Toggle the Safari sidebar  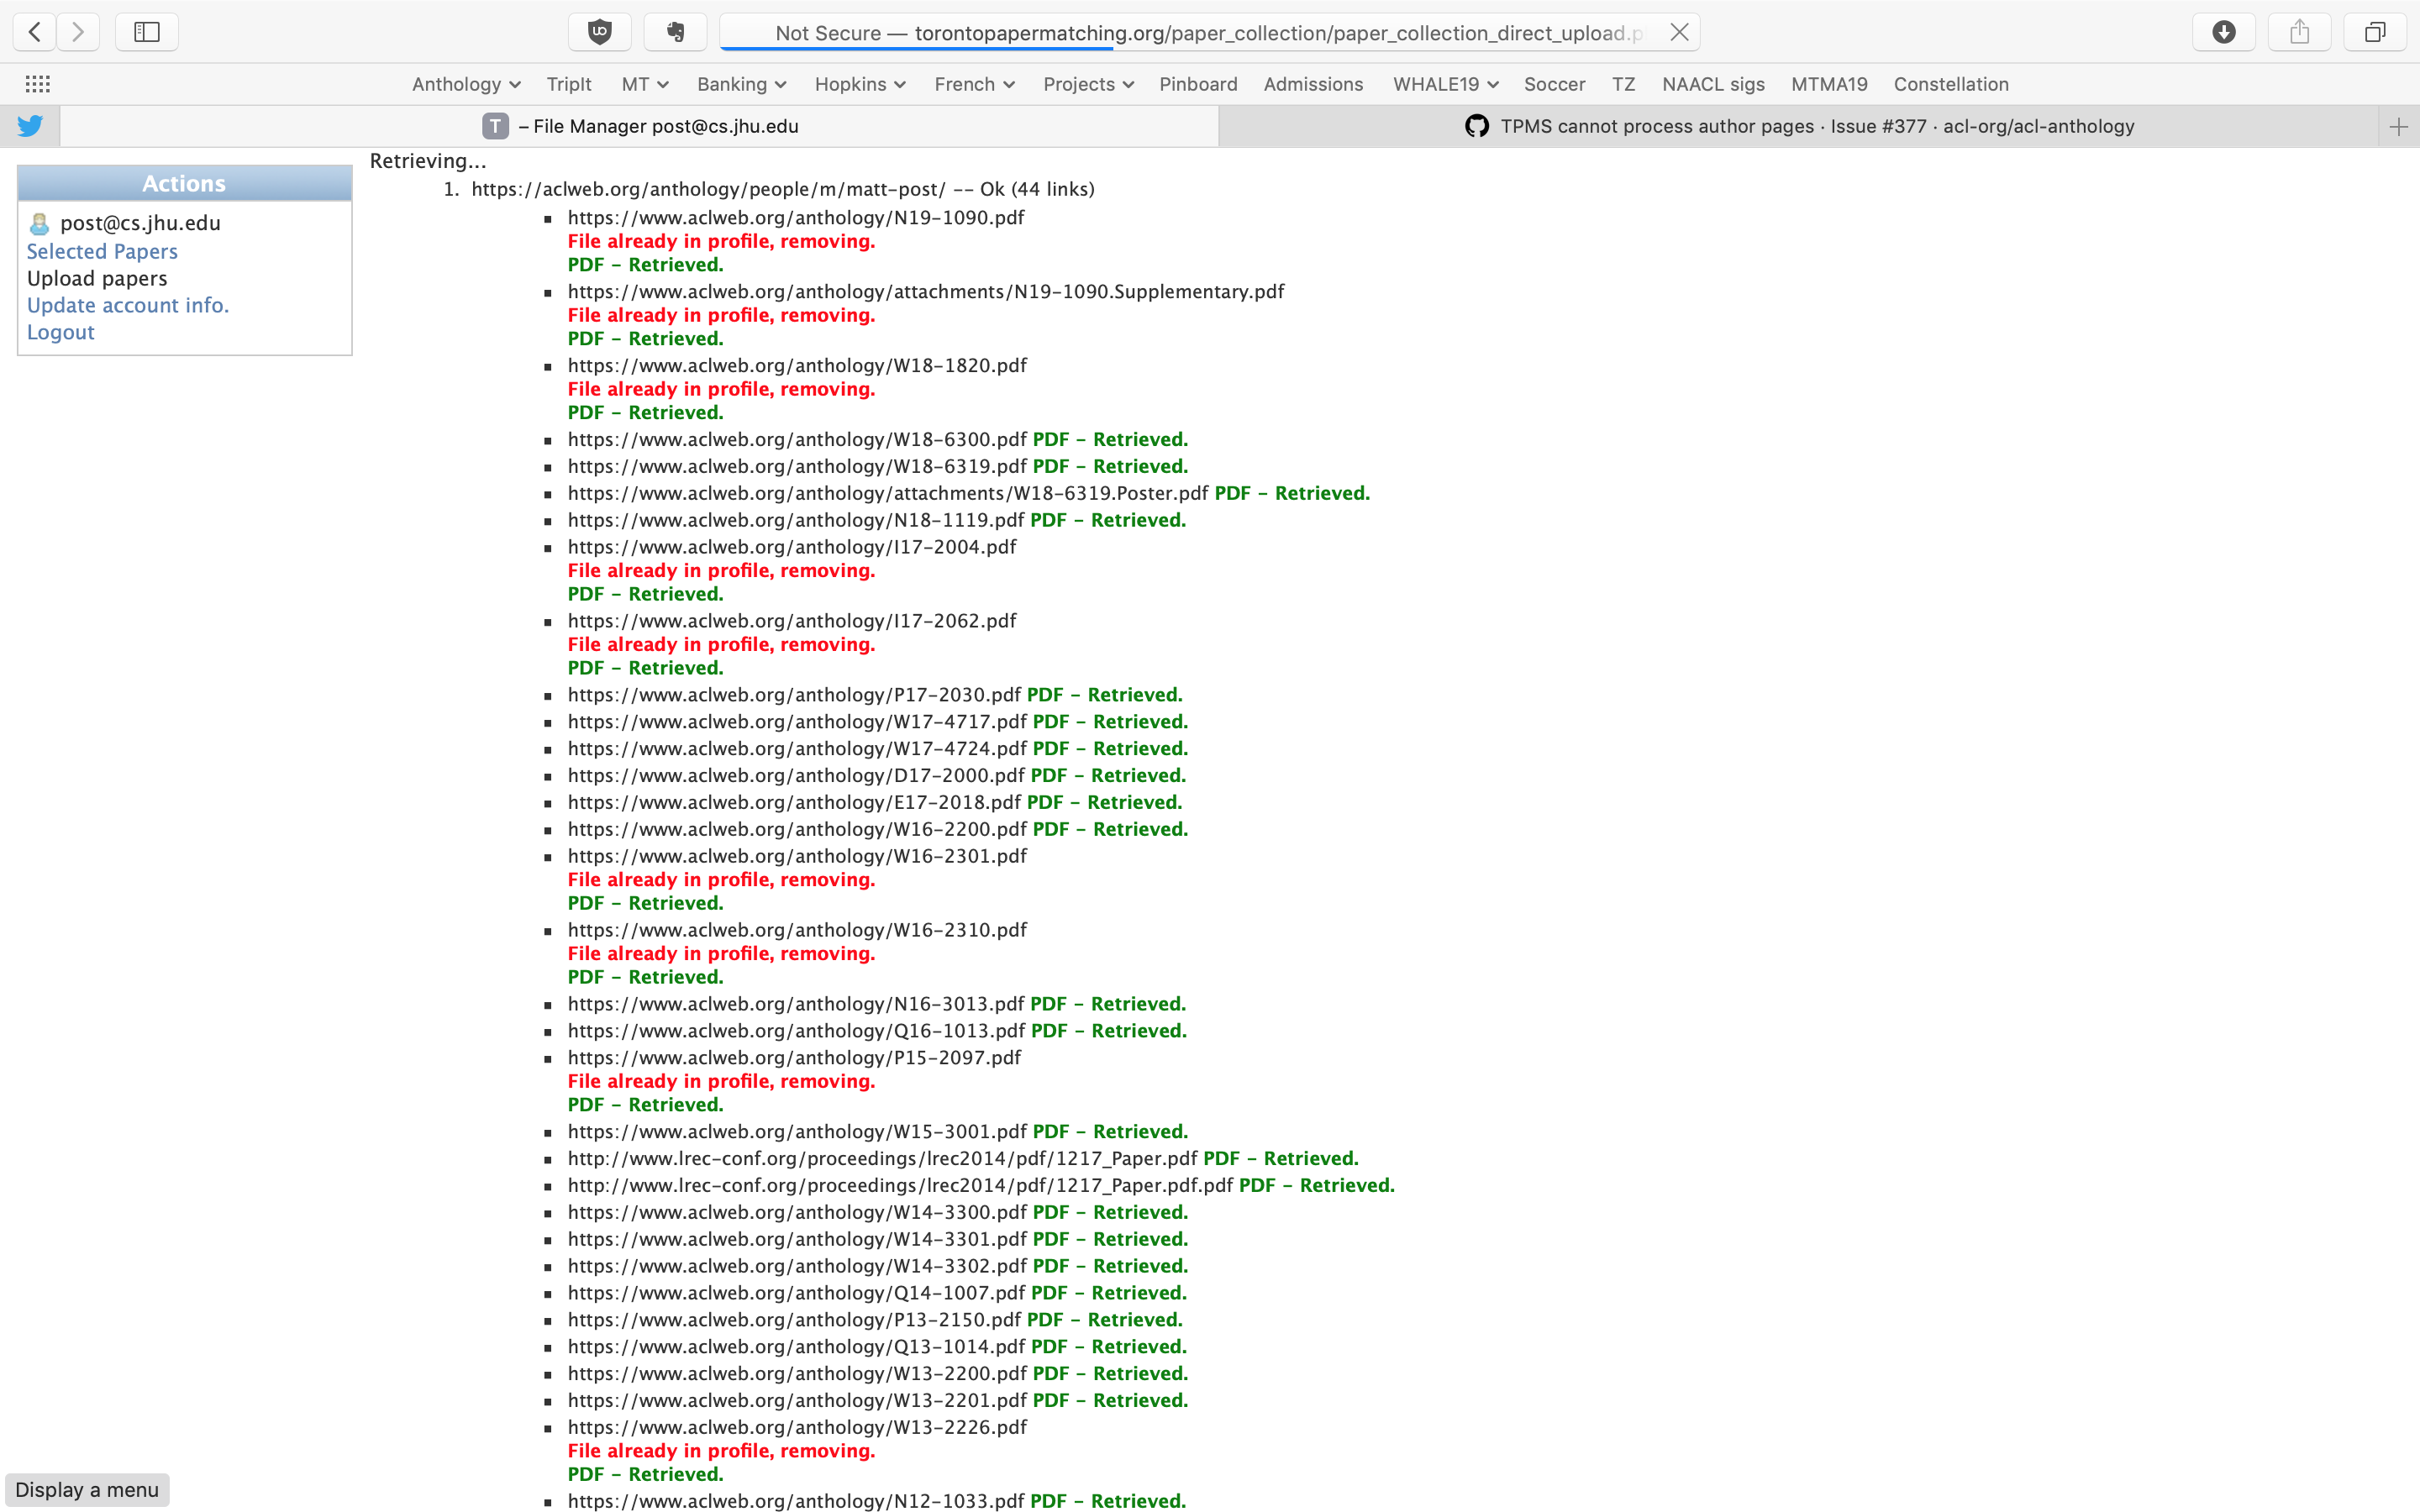pos(146,31)
